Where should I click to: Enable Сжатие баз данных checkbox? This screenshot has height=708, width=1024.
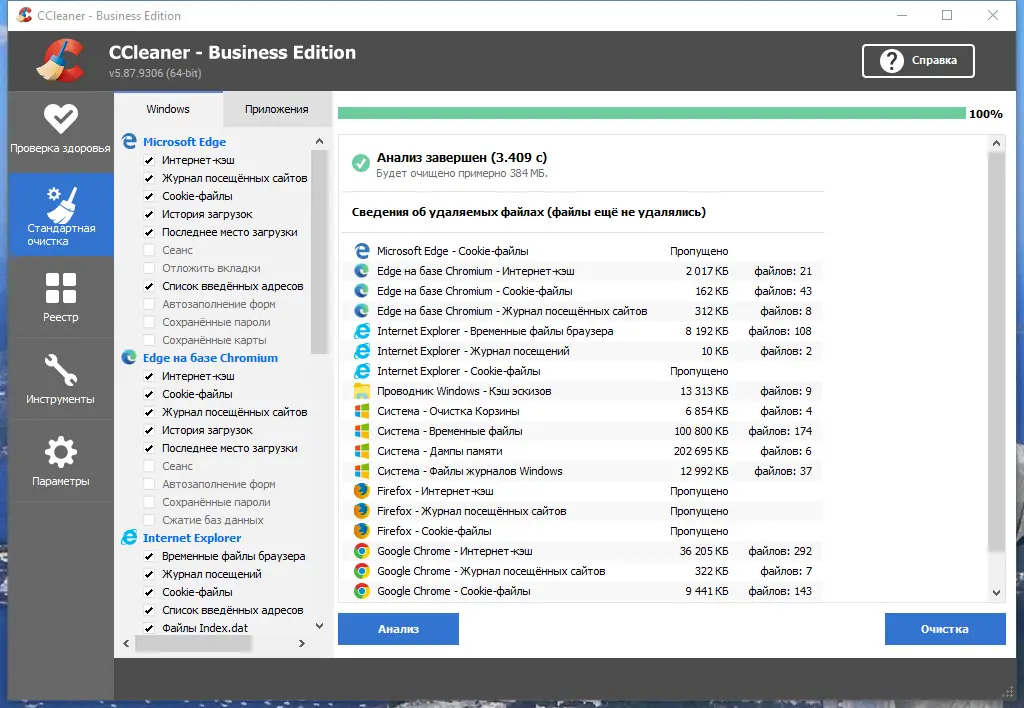point(149,520)
